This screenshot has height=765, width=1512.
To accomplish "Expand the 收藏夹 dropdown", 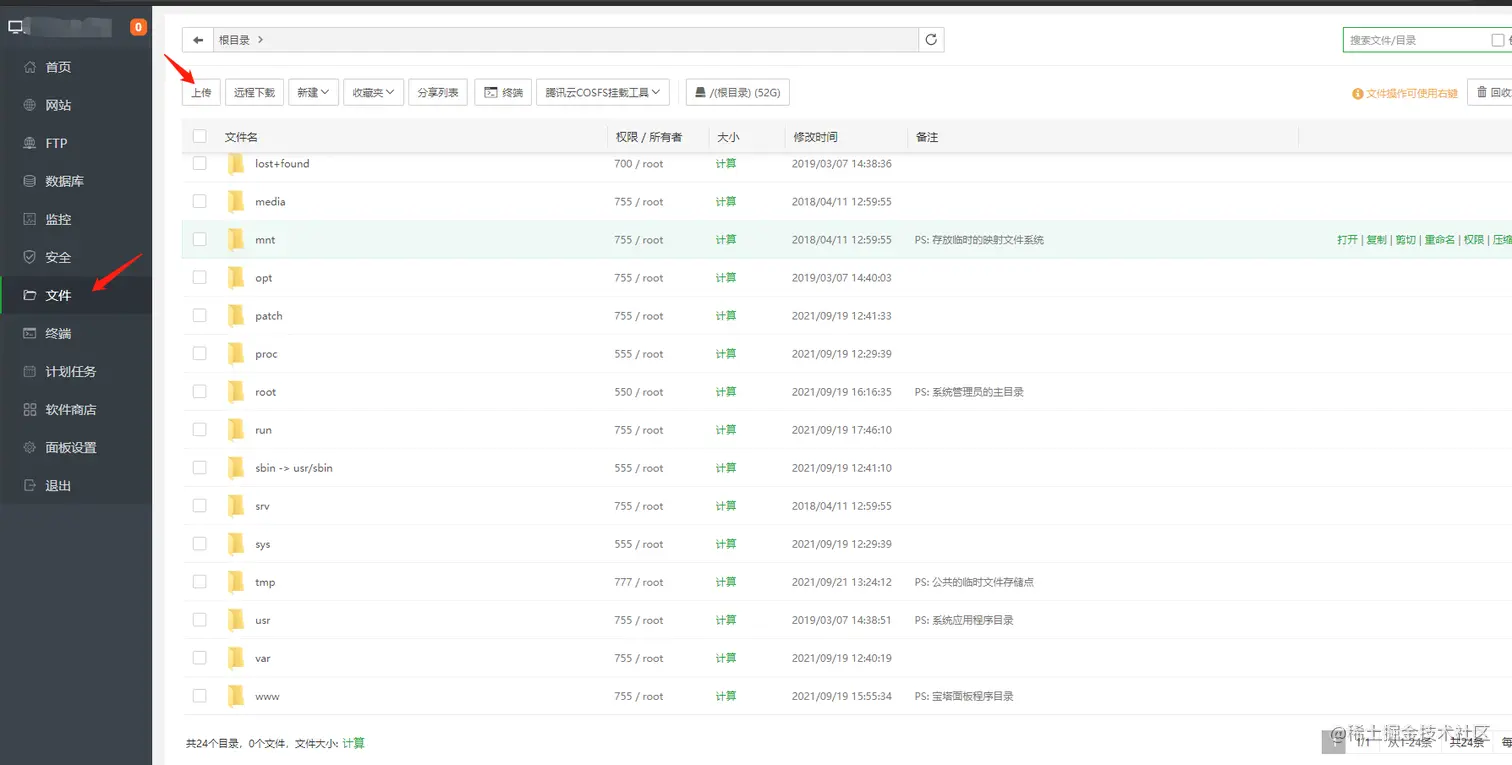I will coord(373,92).
